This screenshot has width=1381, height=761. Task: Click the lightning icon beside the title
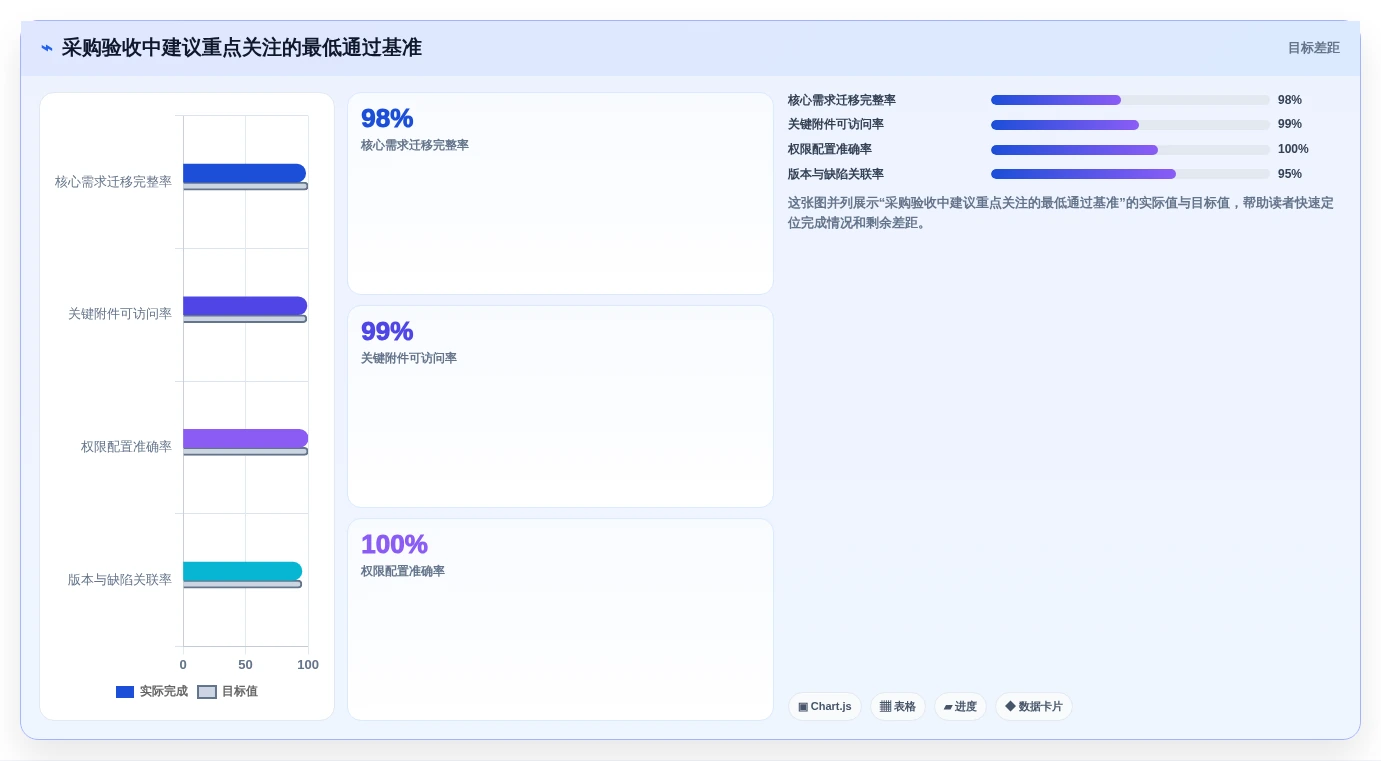click(47, 48)
